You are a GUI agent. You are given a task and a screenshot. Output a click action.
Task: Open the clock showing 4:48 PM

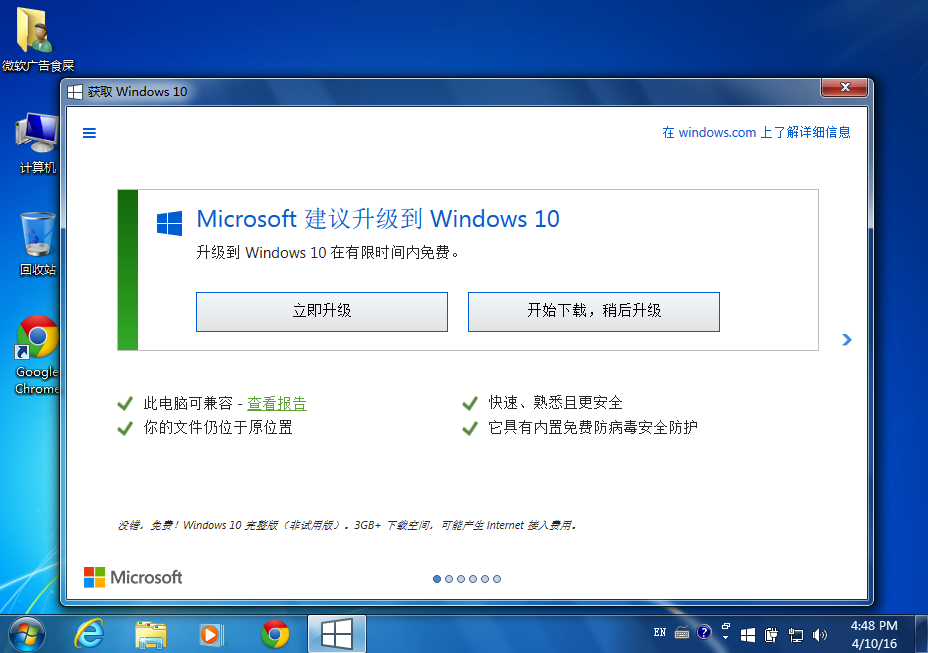click(x=874, y=634)
